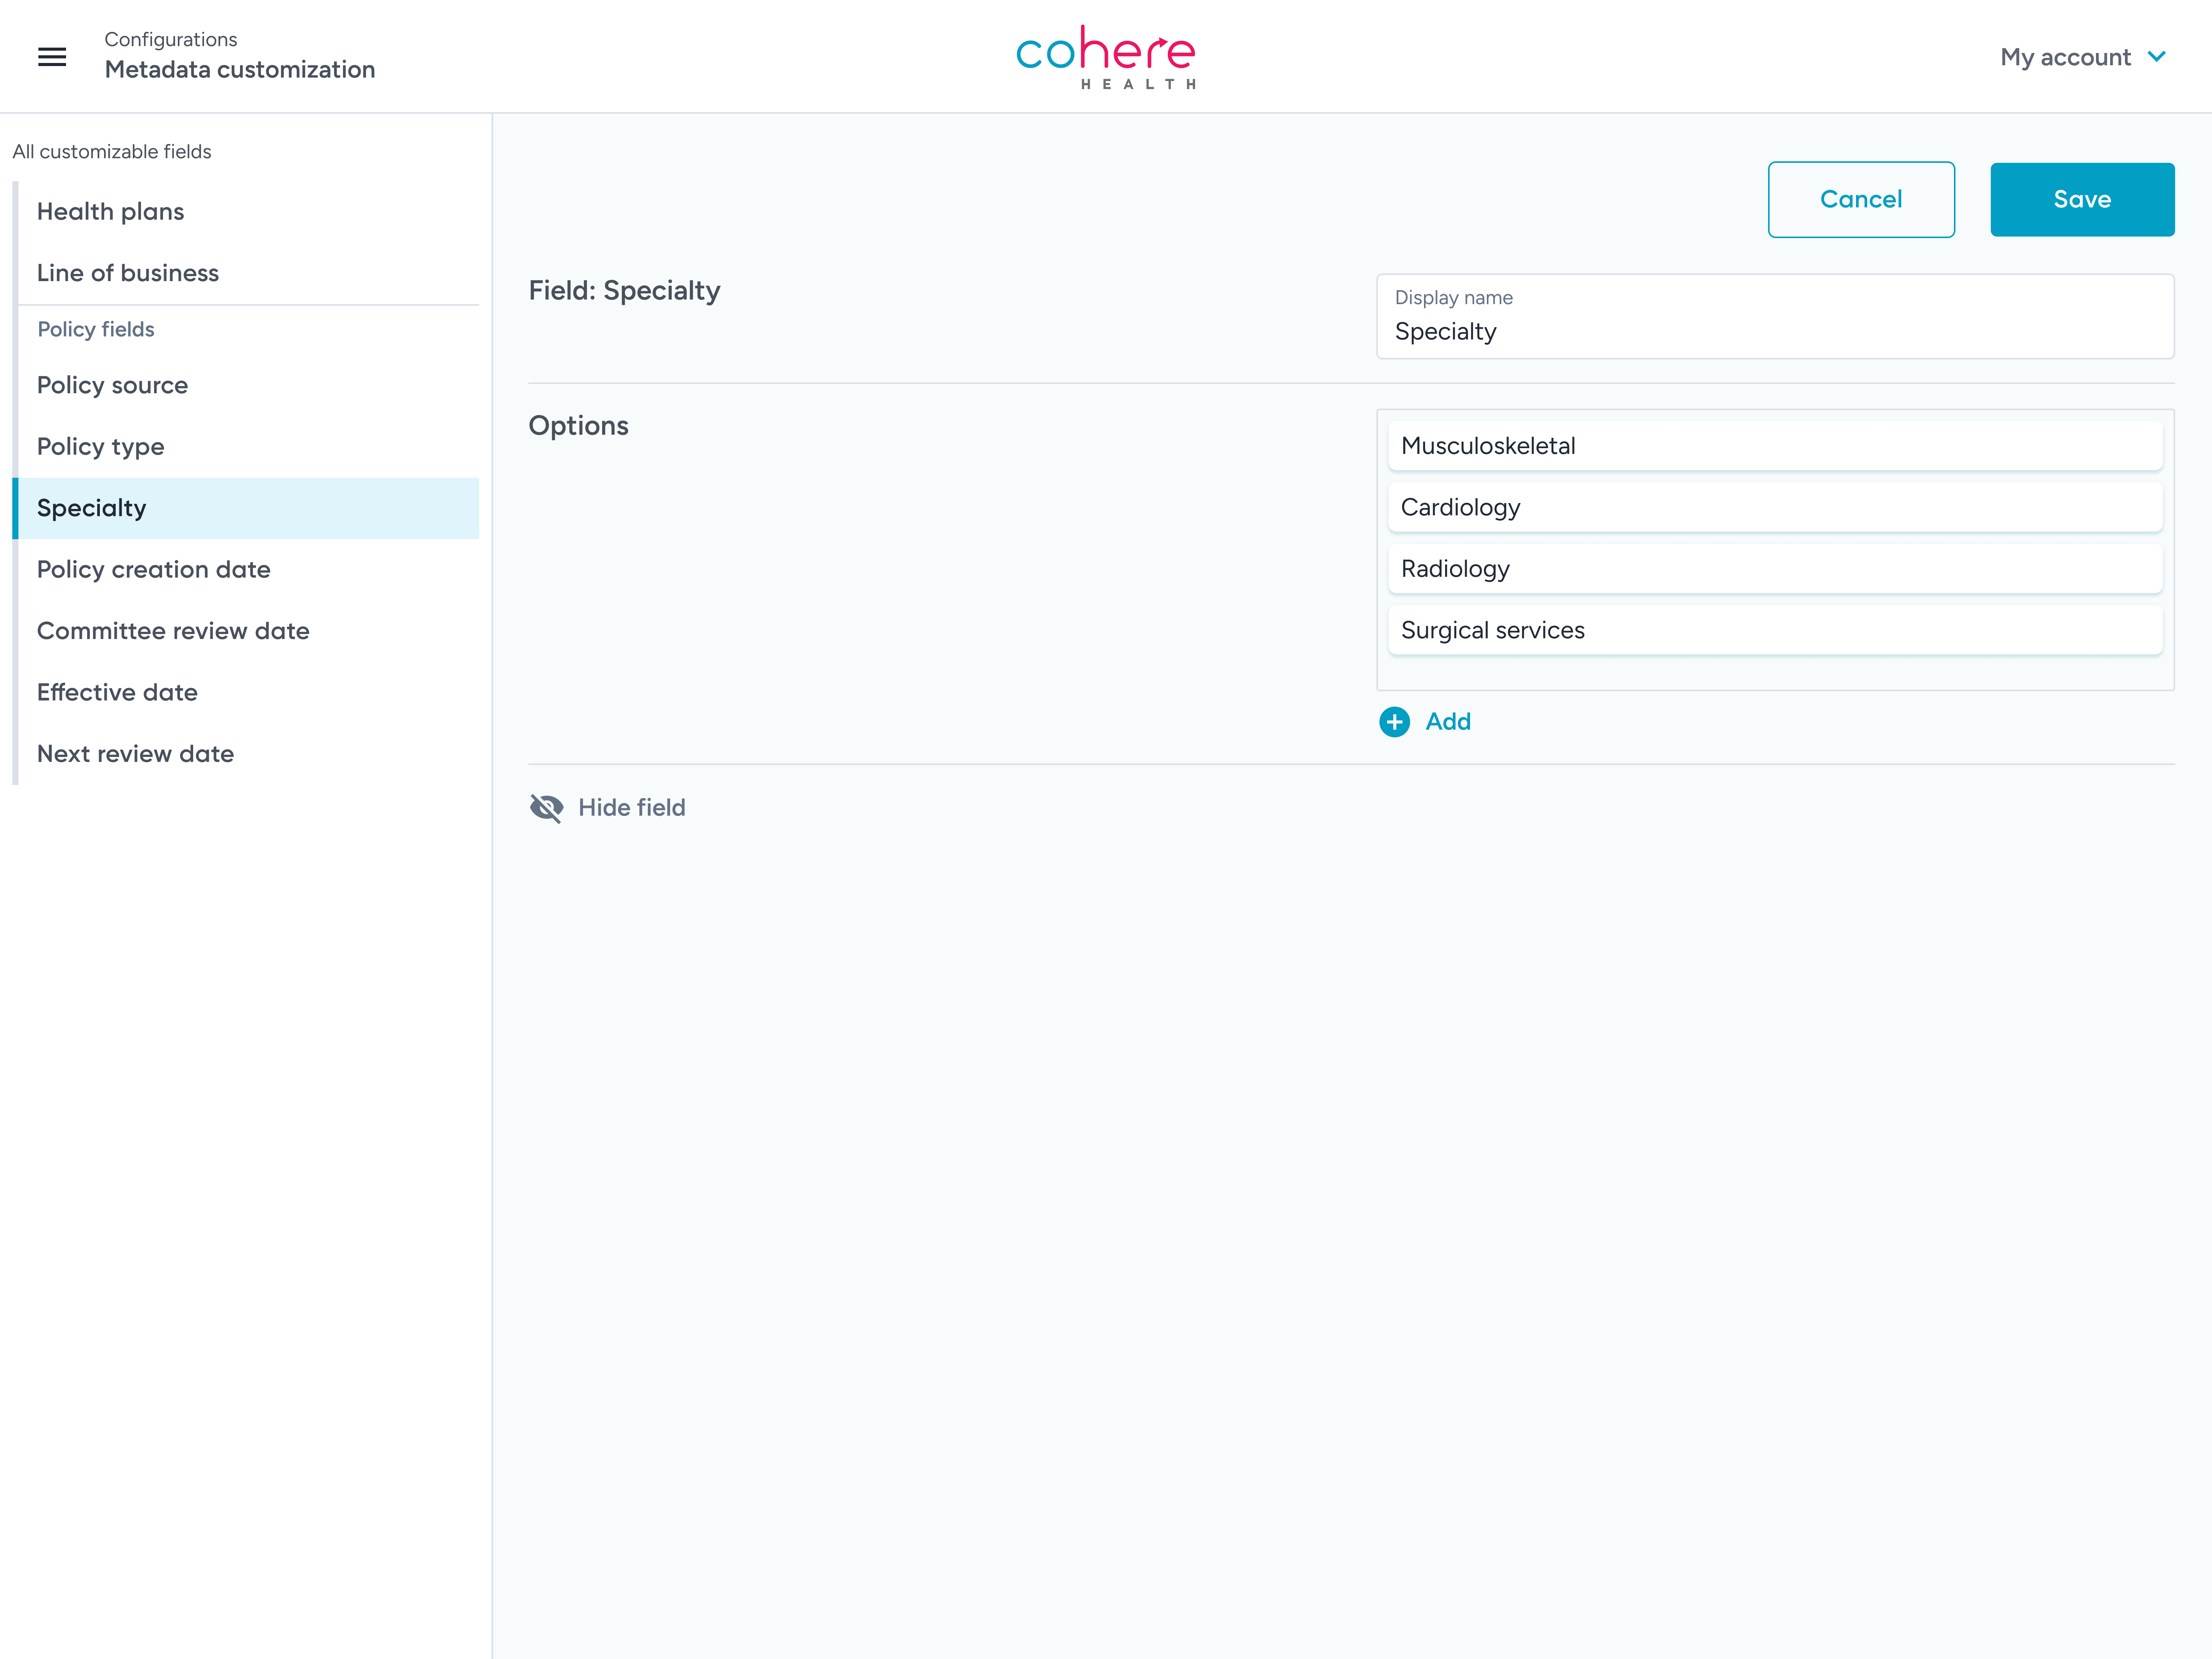The image size is (2212, 1659).
Task: Select Policy source field
Action: point(248,385)
